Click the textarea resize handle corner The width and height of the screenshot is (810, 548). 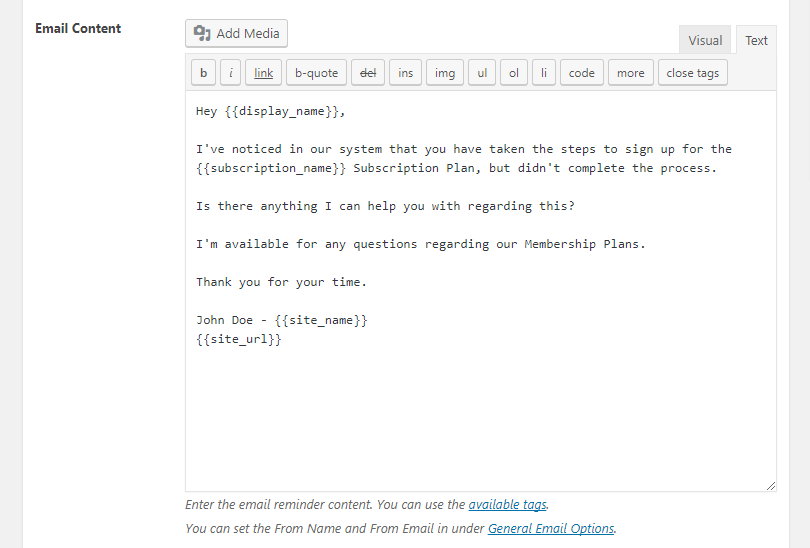point(771,486)
